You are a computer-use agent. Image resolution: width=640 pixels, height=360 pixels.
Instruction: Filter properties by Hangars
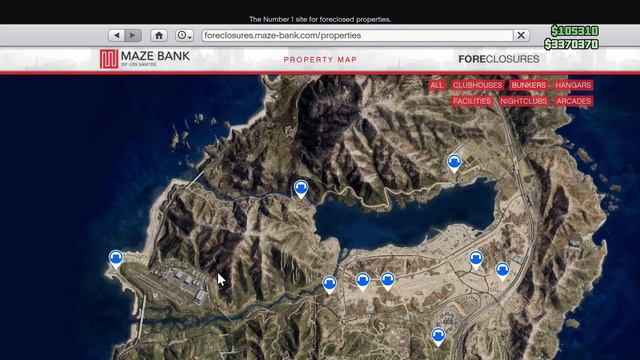point(573,85)
